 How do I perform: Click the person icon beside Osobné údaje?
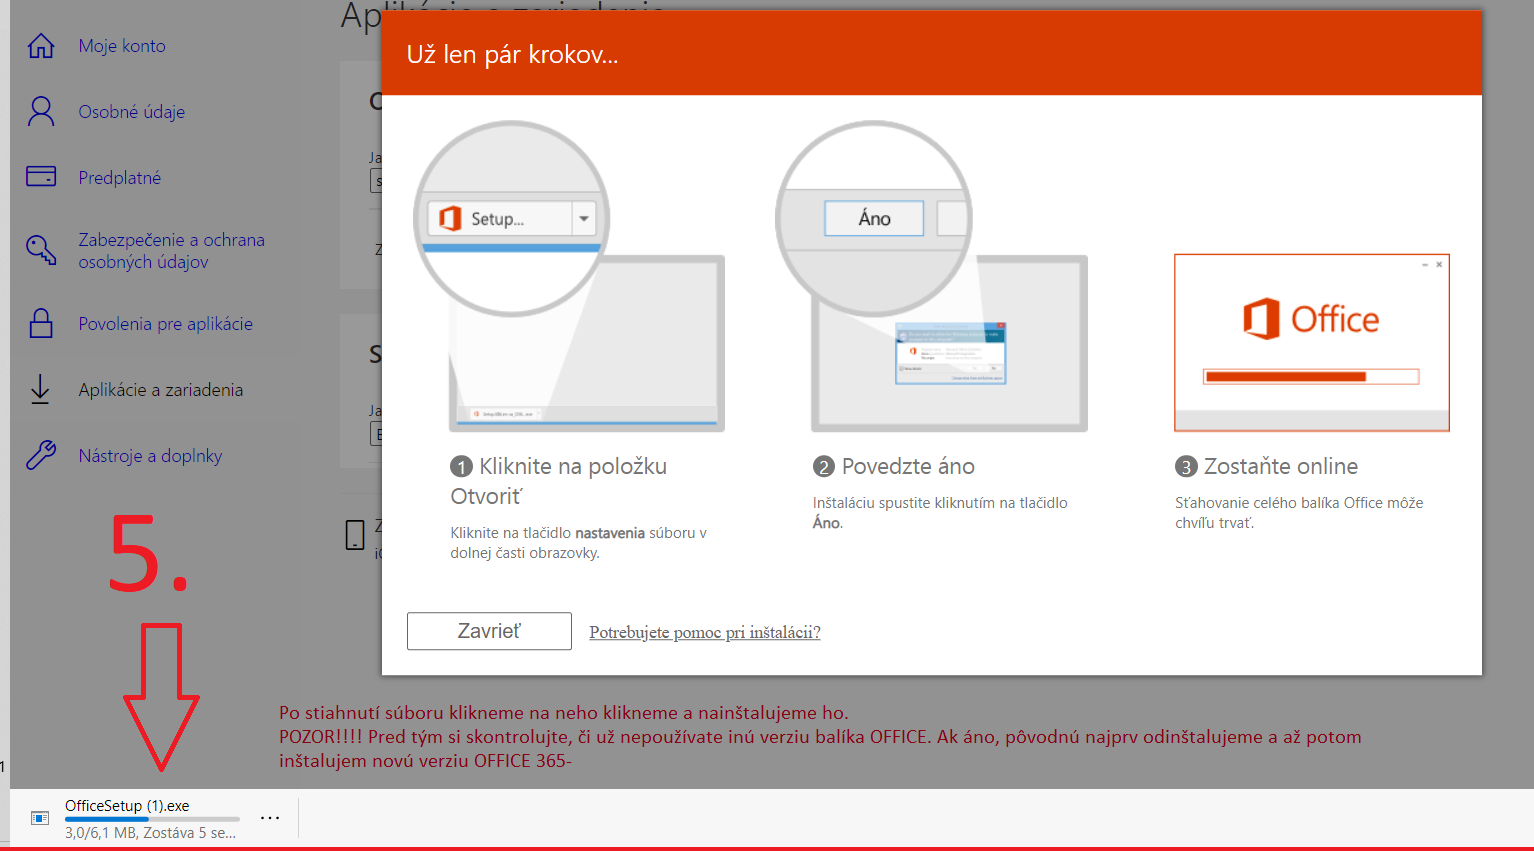coord(41,111)
